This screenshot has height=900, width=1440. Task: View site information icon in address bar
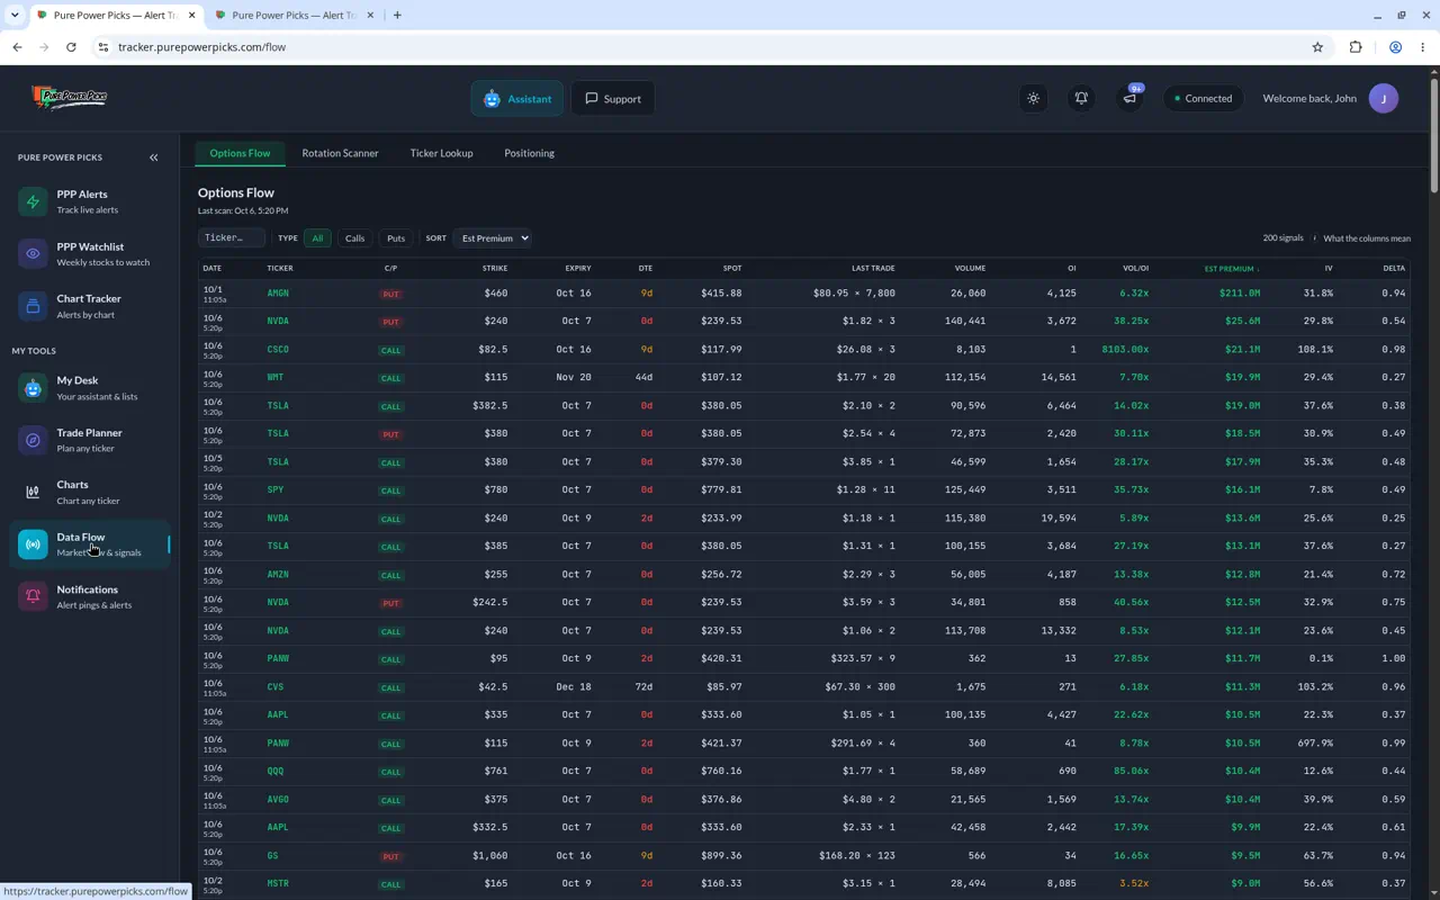[102, 47]
